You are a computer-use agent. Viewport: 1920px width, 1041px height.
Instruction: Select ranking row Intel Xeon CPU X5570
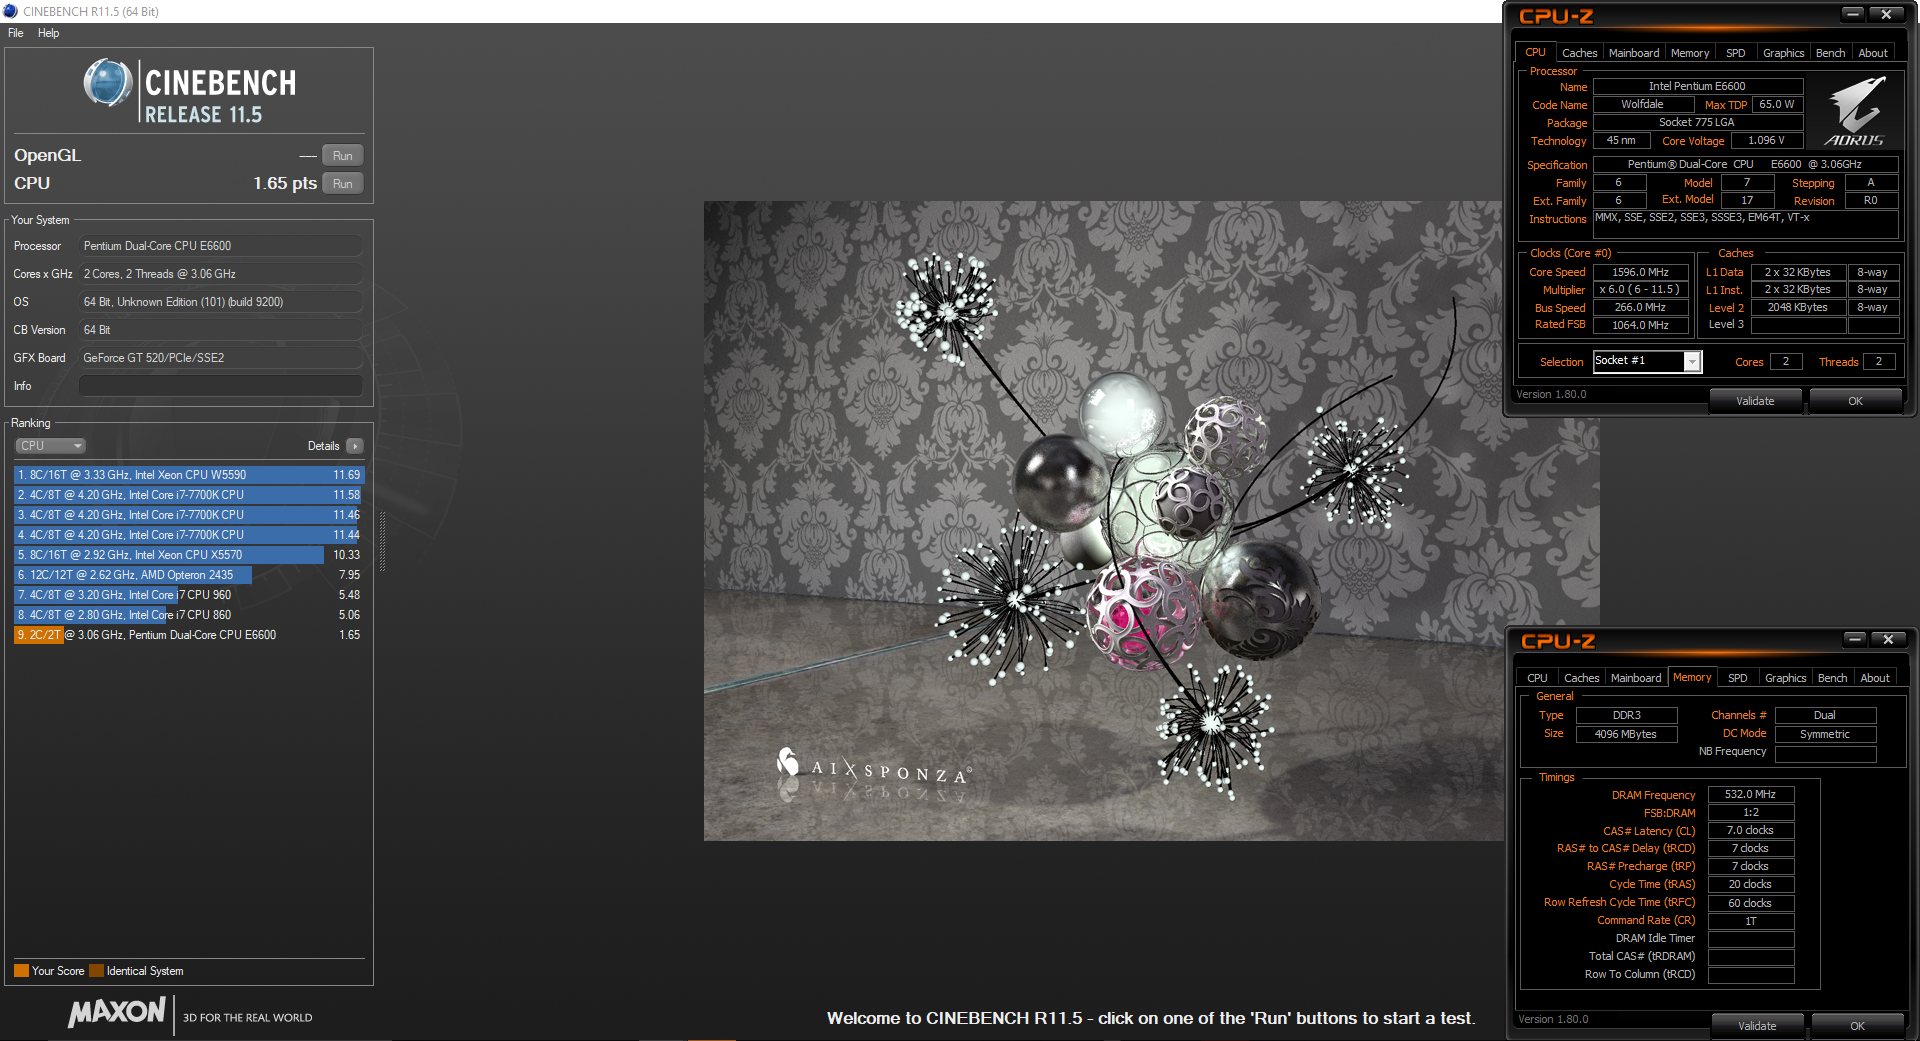pos(189,555)
